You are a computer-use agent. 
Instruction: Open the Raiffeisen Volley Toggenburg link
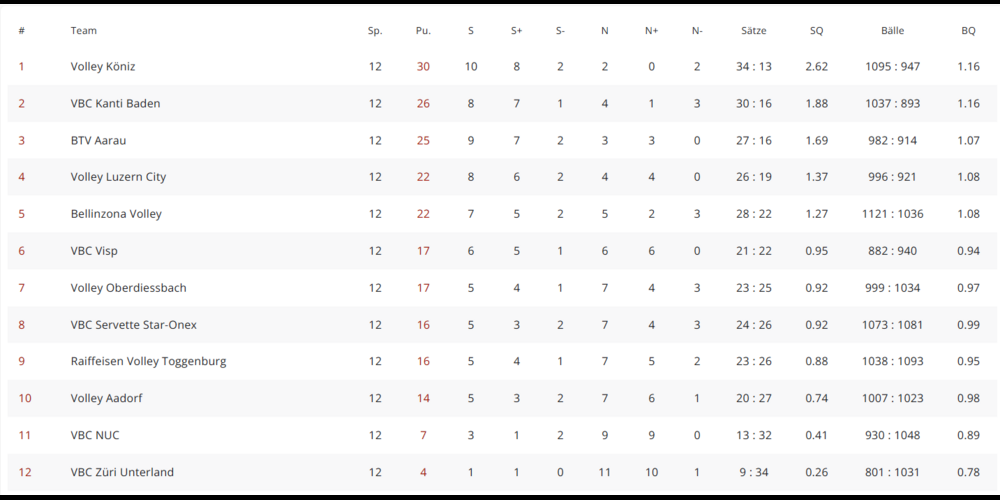(148, 361)
